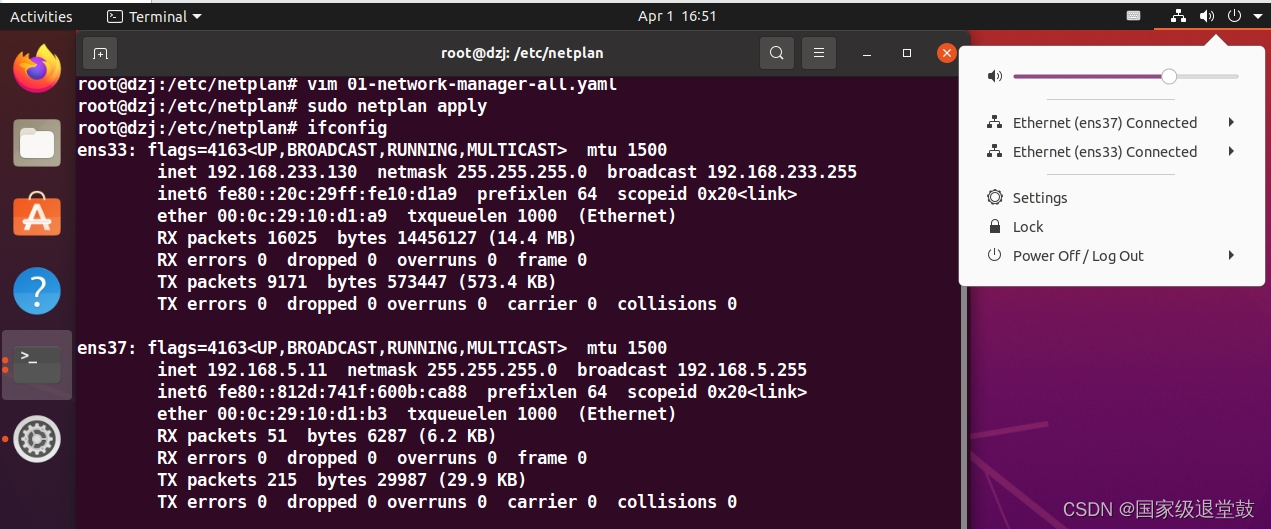1271x529 pixels.
Task: Select Ethernet (ens37) Connected entry
Action: click(x=1111, y=123)
